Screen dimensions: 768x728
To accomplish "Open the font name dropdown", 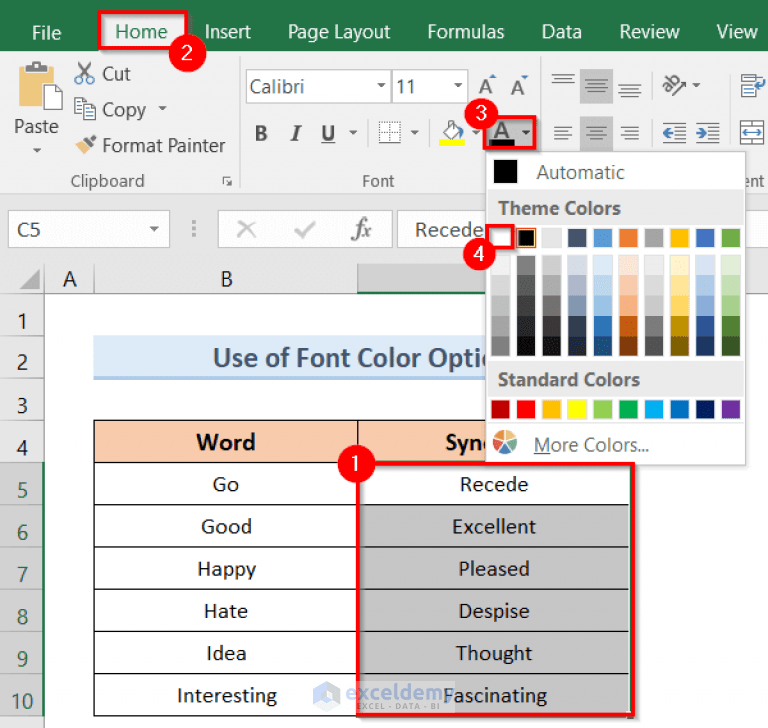I will pyautogui.click(x=382, y=86).
